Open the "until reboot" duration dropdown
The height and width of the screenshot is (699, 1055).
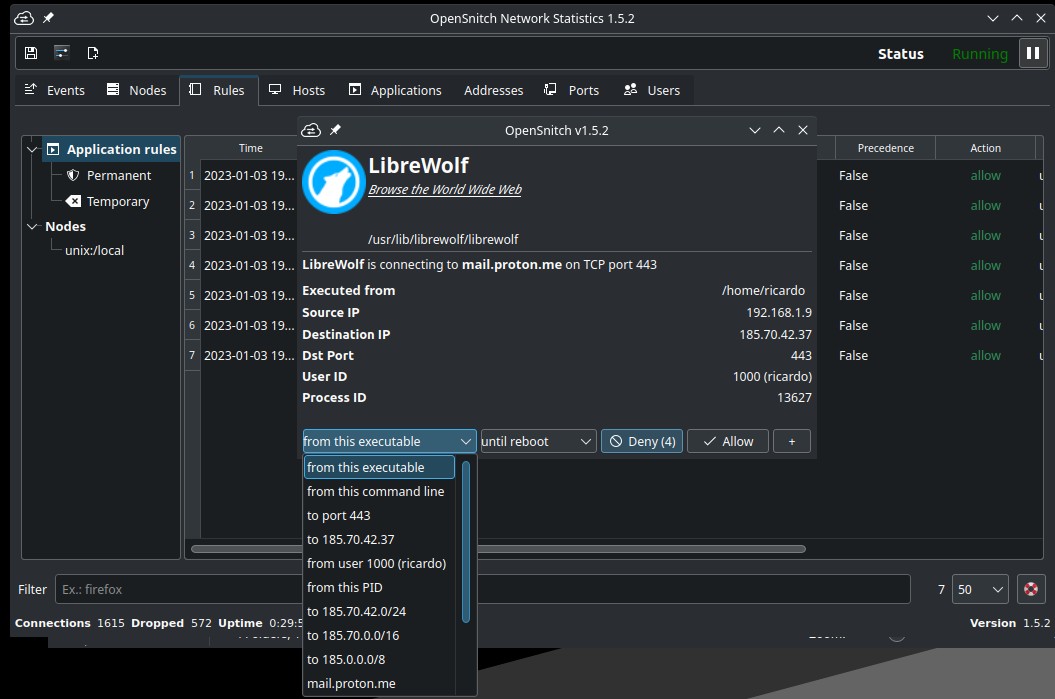point(538,441)
